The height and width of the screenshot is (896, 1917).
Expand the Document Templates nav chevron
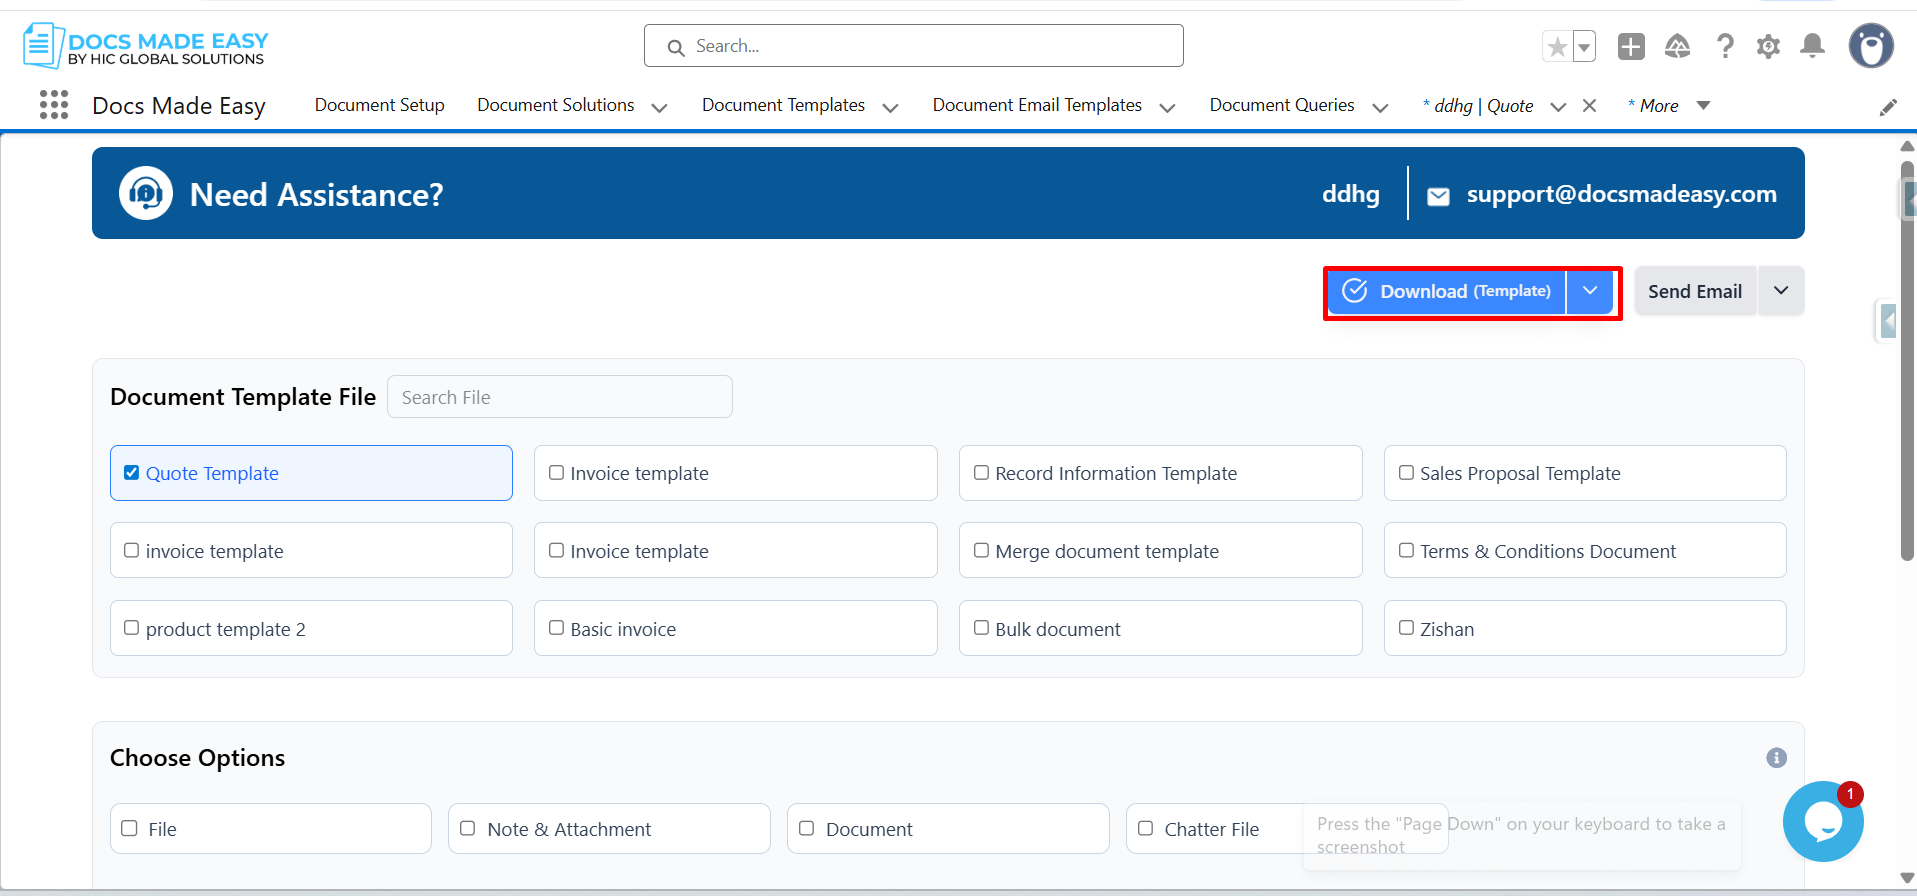890,107
